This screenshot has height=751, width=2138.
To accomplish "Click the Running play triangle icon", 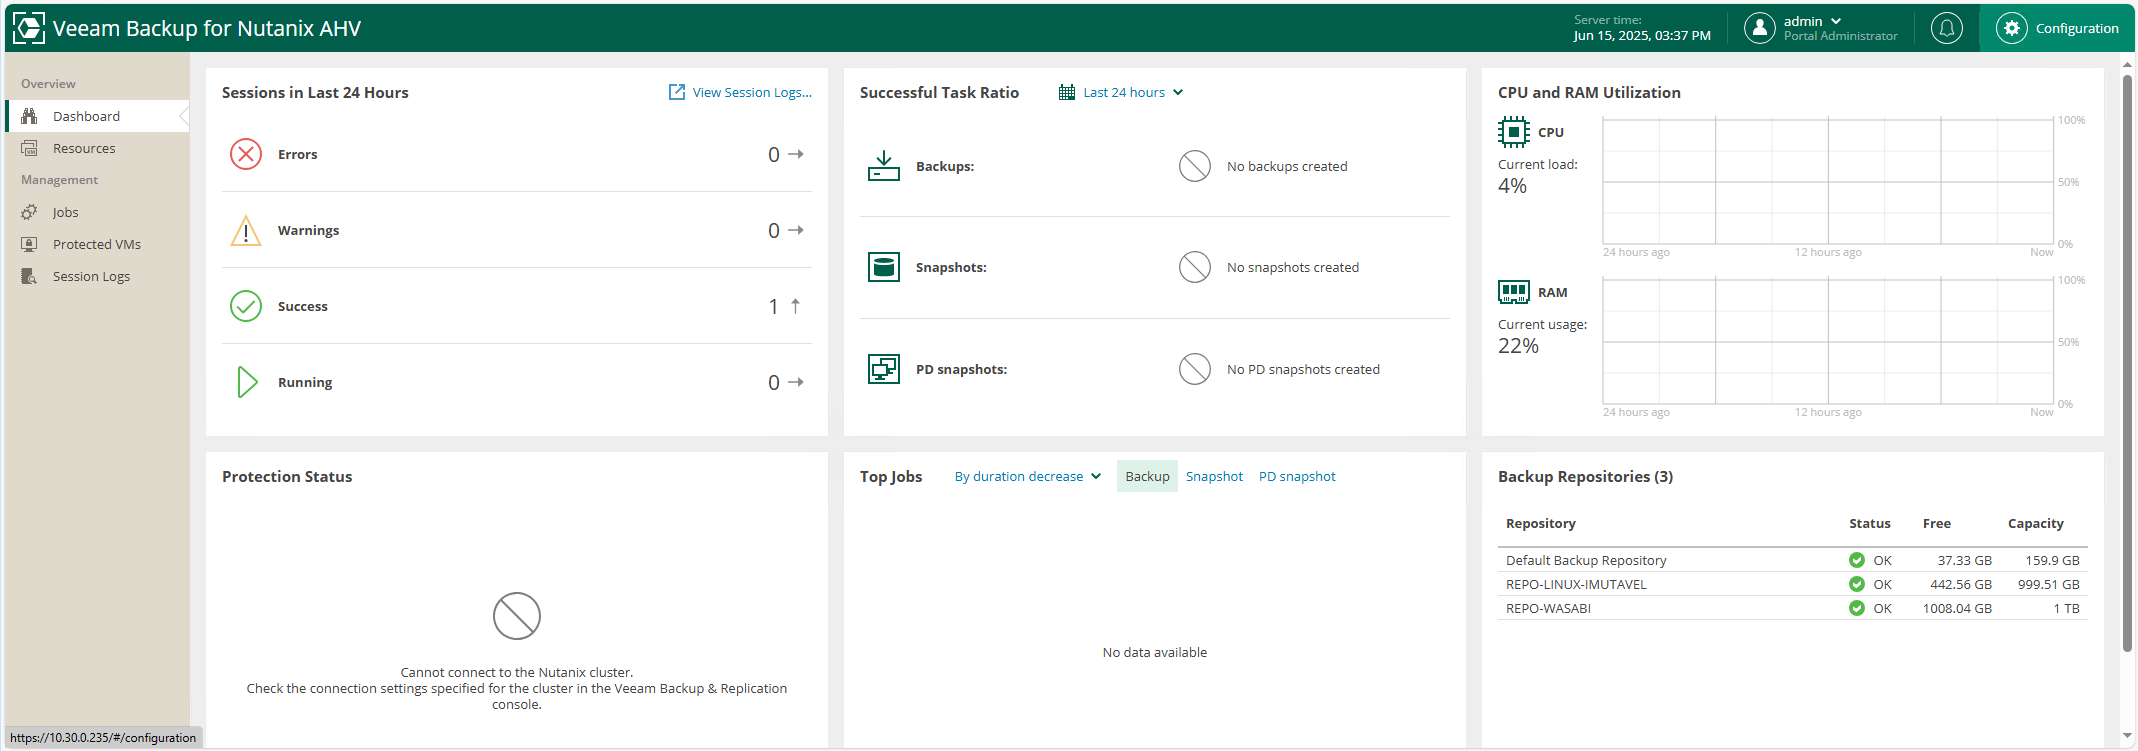I will (x=247, y=382).
